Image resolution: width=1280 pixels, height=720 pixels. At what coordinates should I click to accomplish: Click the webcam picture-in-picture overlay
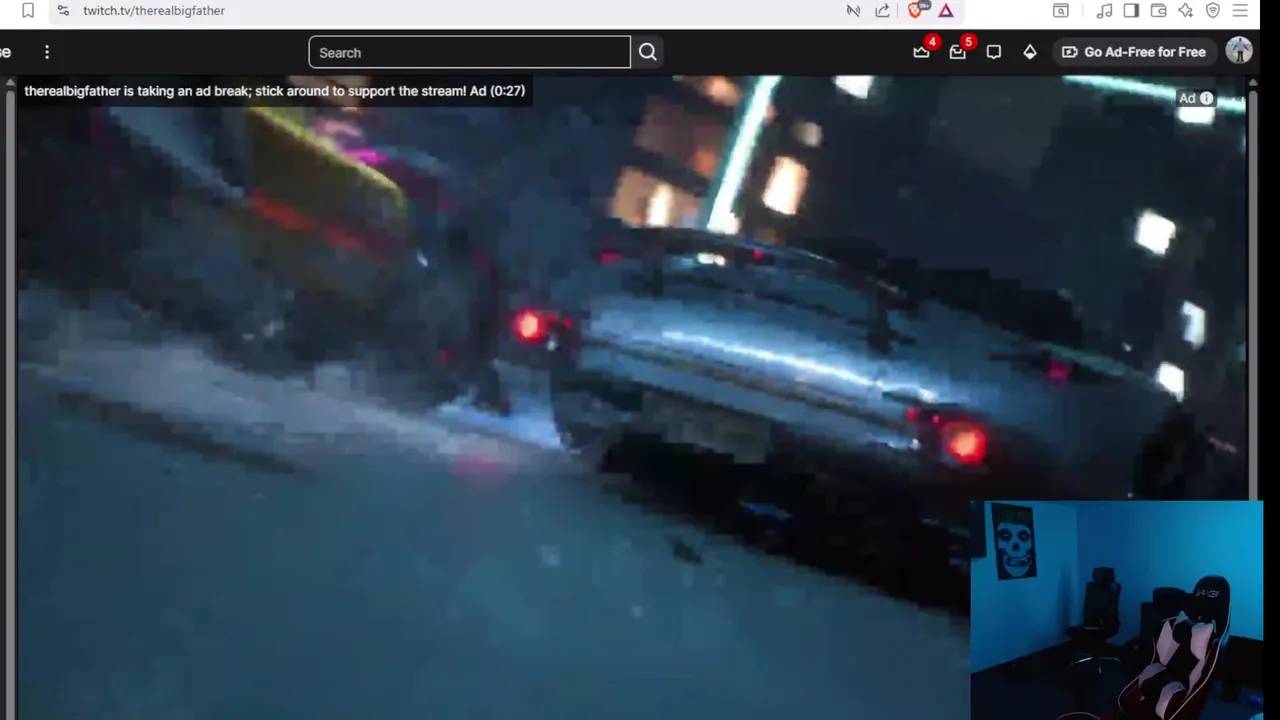(1117, 610)
